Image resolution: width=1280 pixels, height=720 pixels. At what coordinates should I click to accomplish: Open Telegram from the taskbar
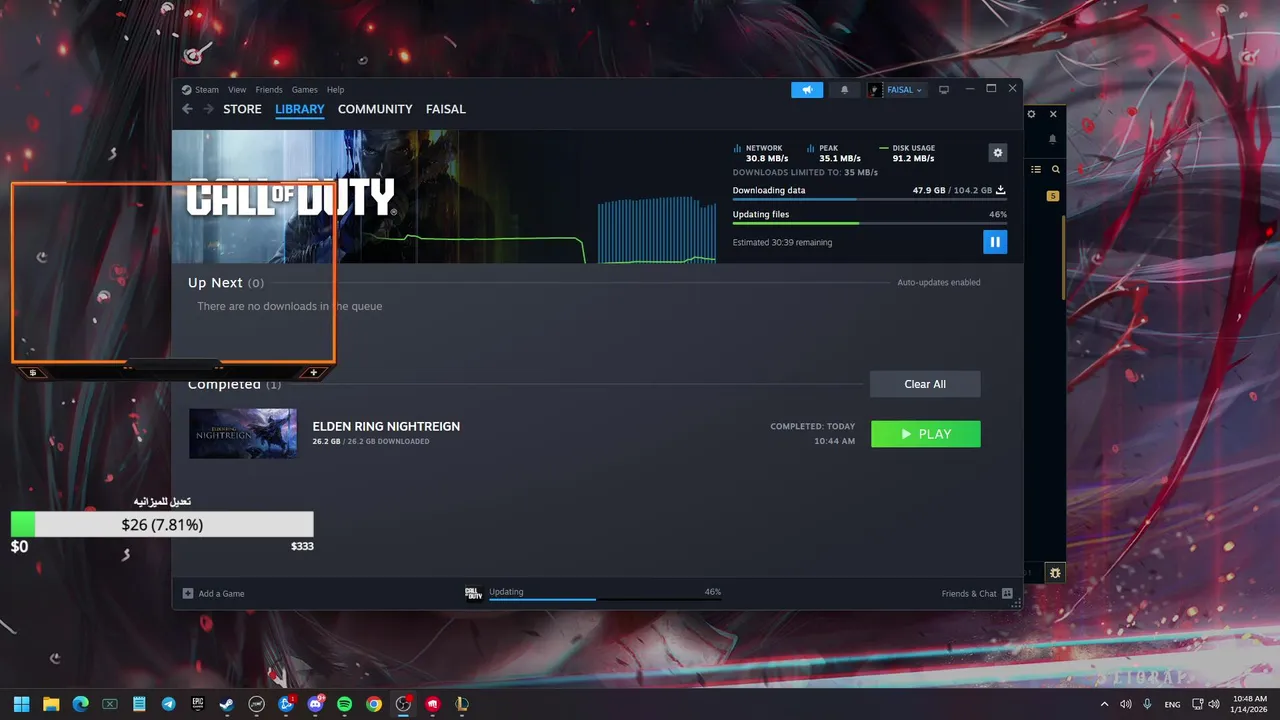pos(168,704)
